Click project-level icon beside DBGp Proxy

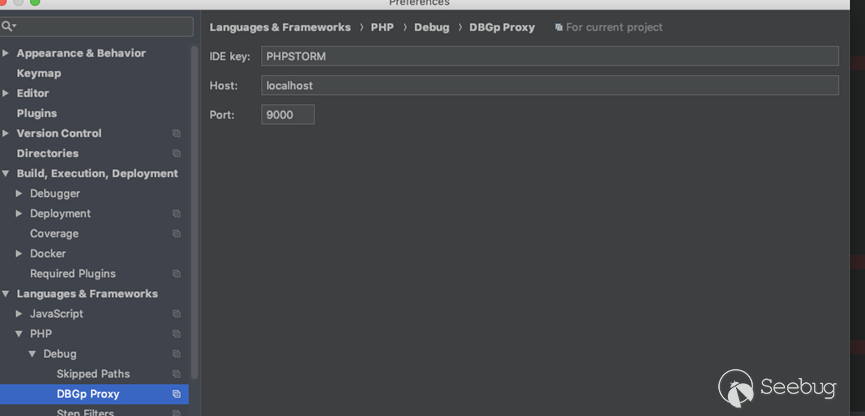pos(177,394)
